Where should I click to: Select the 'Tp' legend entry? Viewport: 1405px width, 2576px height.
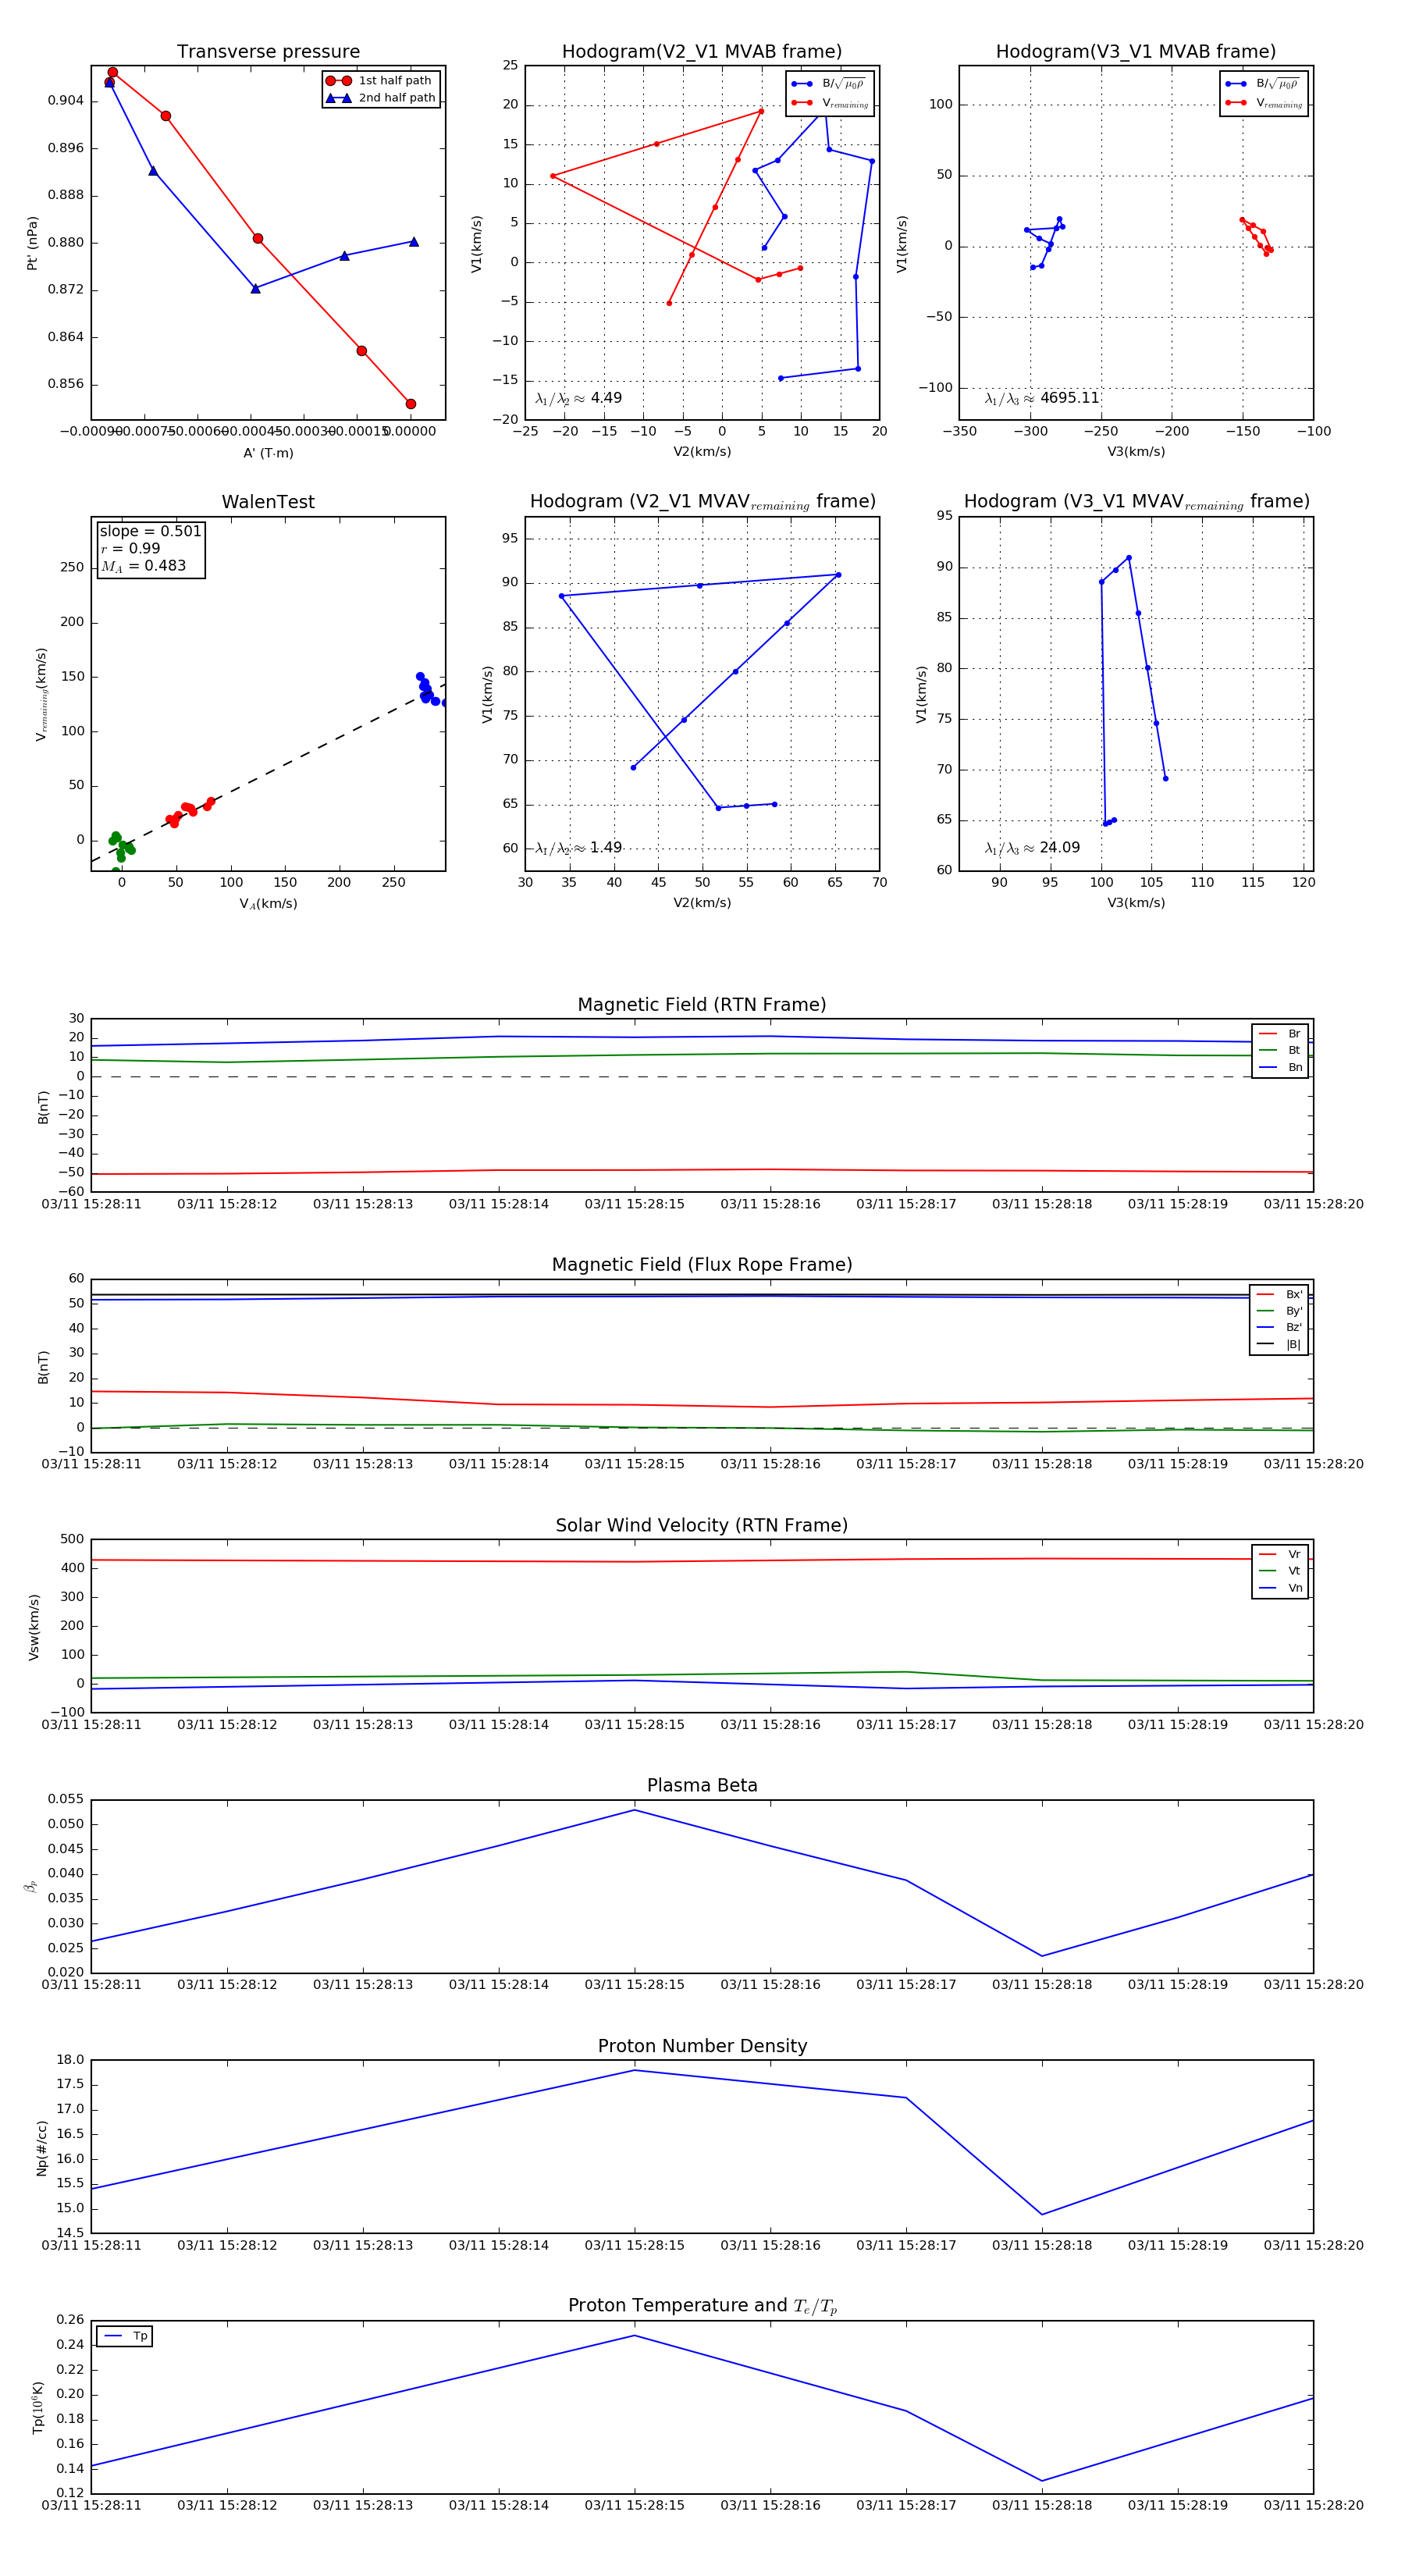(x=126, y=2336)
